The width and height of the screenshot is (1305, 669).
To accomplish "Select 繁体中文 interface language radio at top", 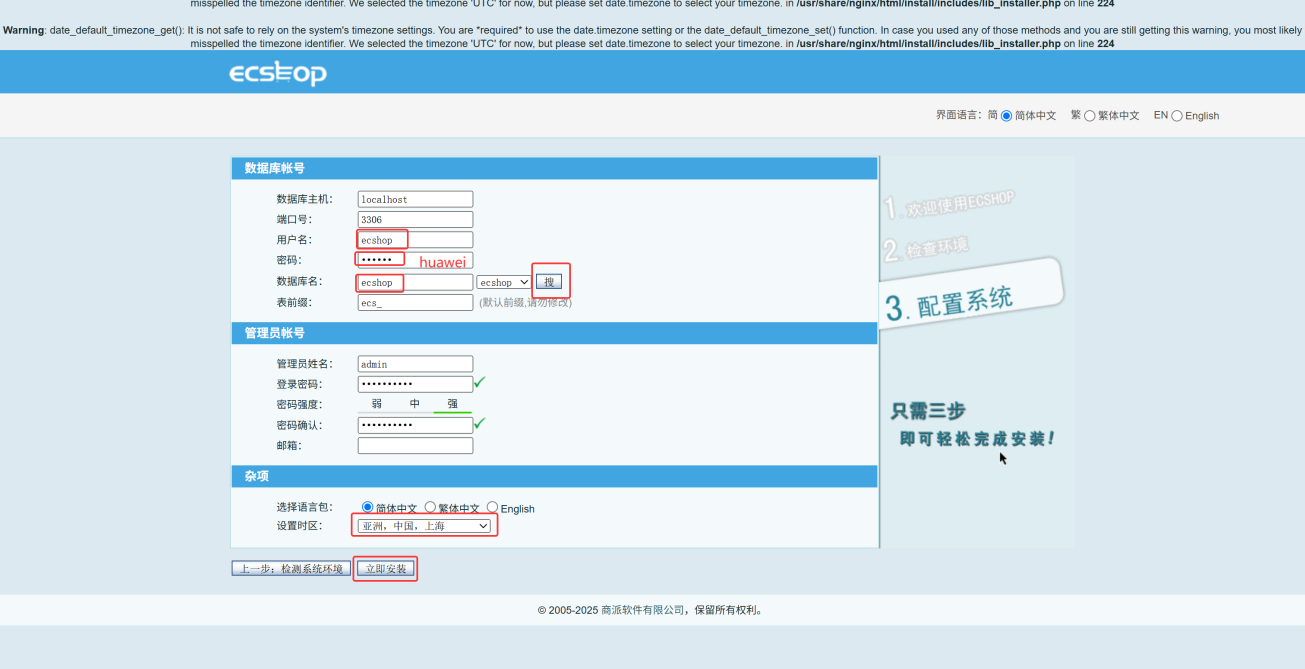I will [x=1090, y=116].
